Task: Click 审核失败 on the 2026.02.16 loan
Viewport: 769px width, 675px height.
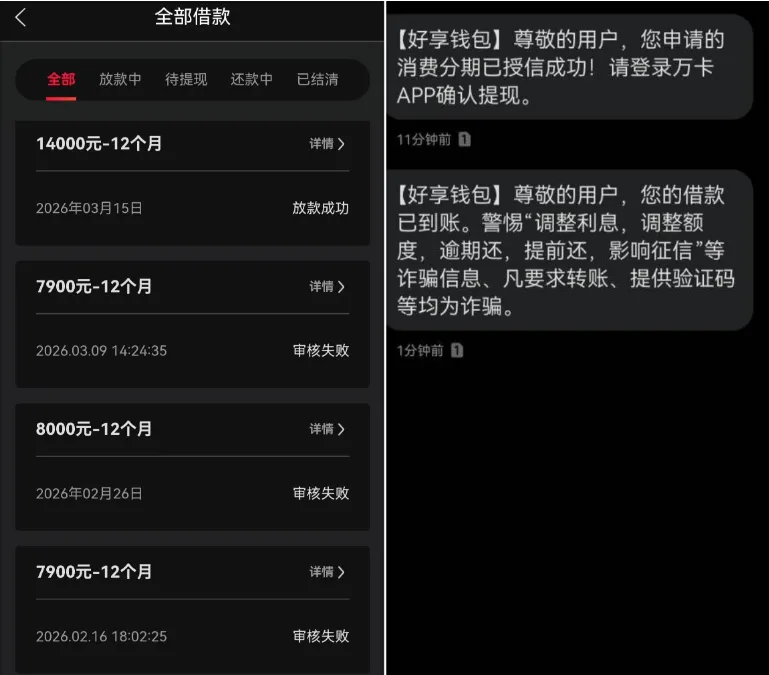Action: tap(321, 636)
